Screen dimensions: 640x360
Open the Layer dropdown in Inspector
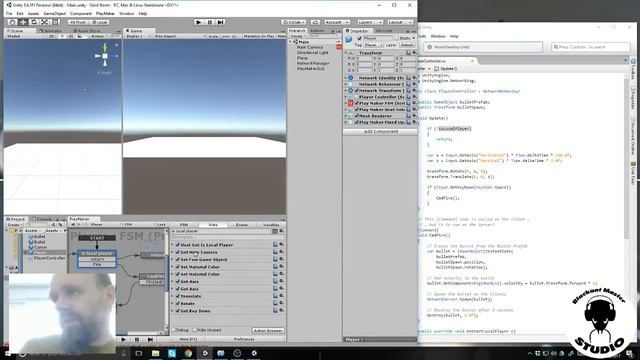pyautogui.click(x=407, y=45)
